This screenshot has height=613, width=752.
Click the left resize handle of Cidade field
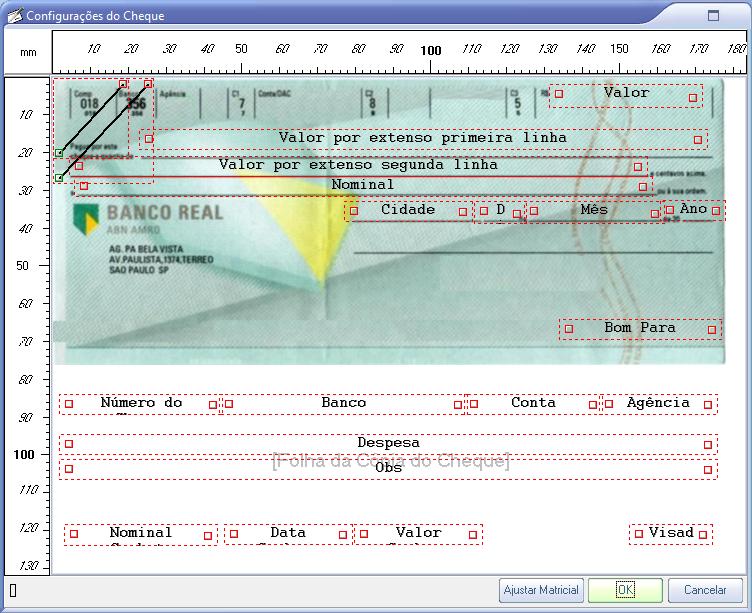tap(353, 211)
